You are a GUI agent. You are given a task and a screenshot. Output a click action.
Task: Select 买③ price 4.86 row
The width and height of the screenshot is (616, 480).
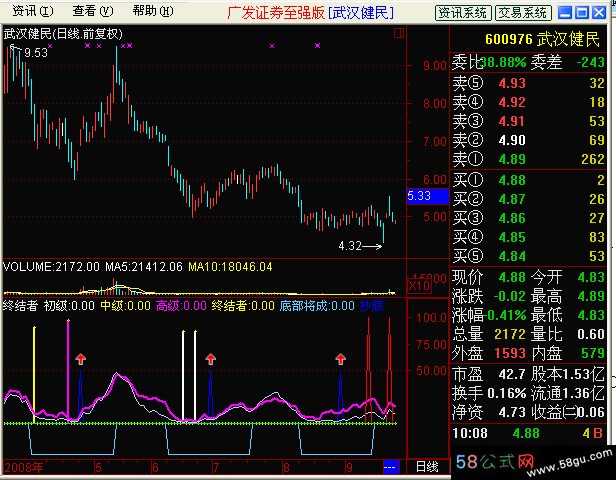[528, 218]
